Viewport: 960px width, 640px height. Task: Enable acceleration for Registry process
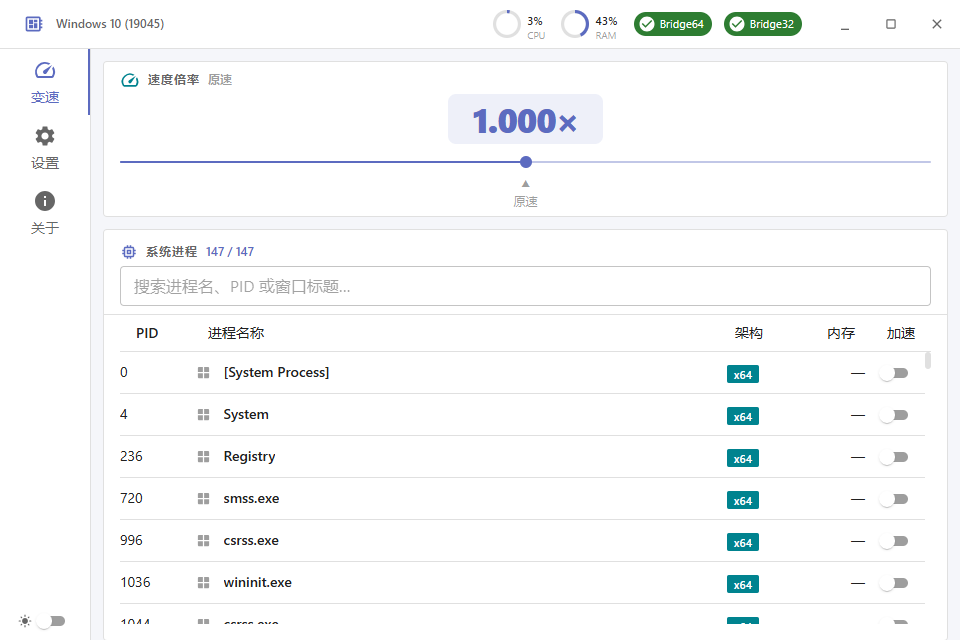[894, 457]
